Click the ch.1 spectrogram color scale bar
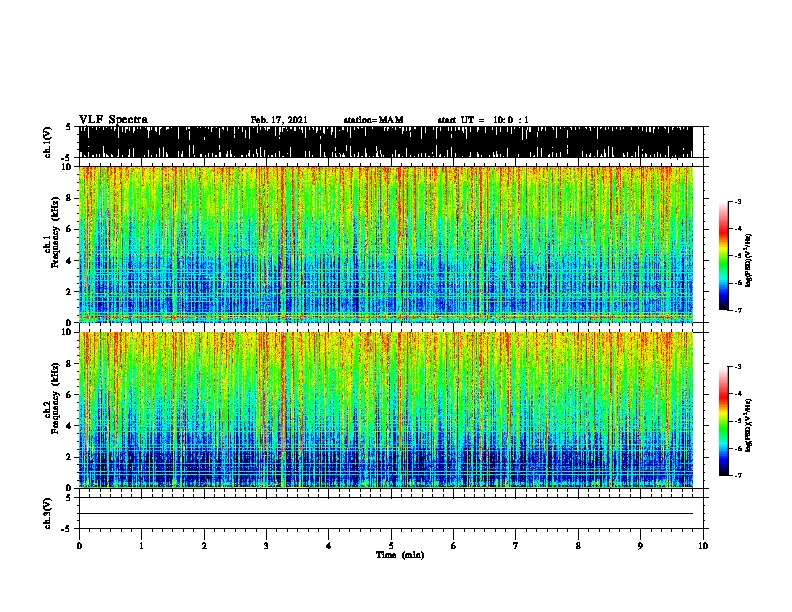This screenshot has width=792, height=612. (x=724, y=256)
